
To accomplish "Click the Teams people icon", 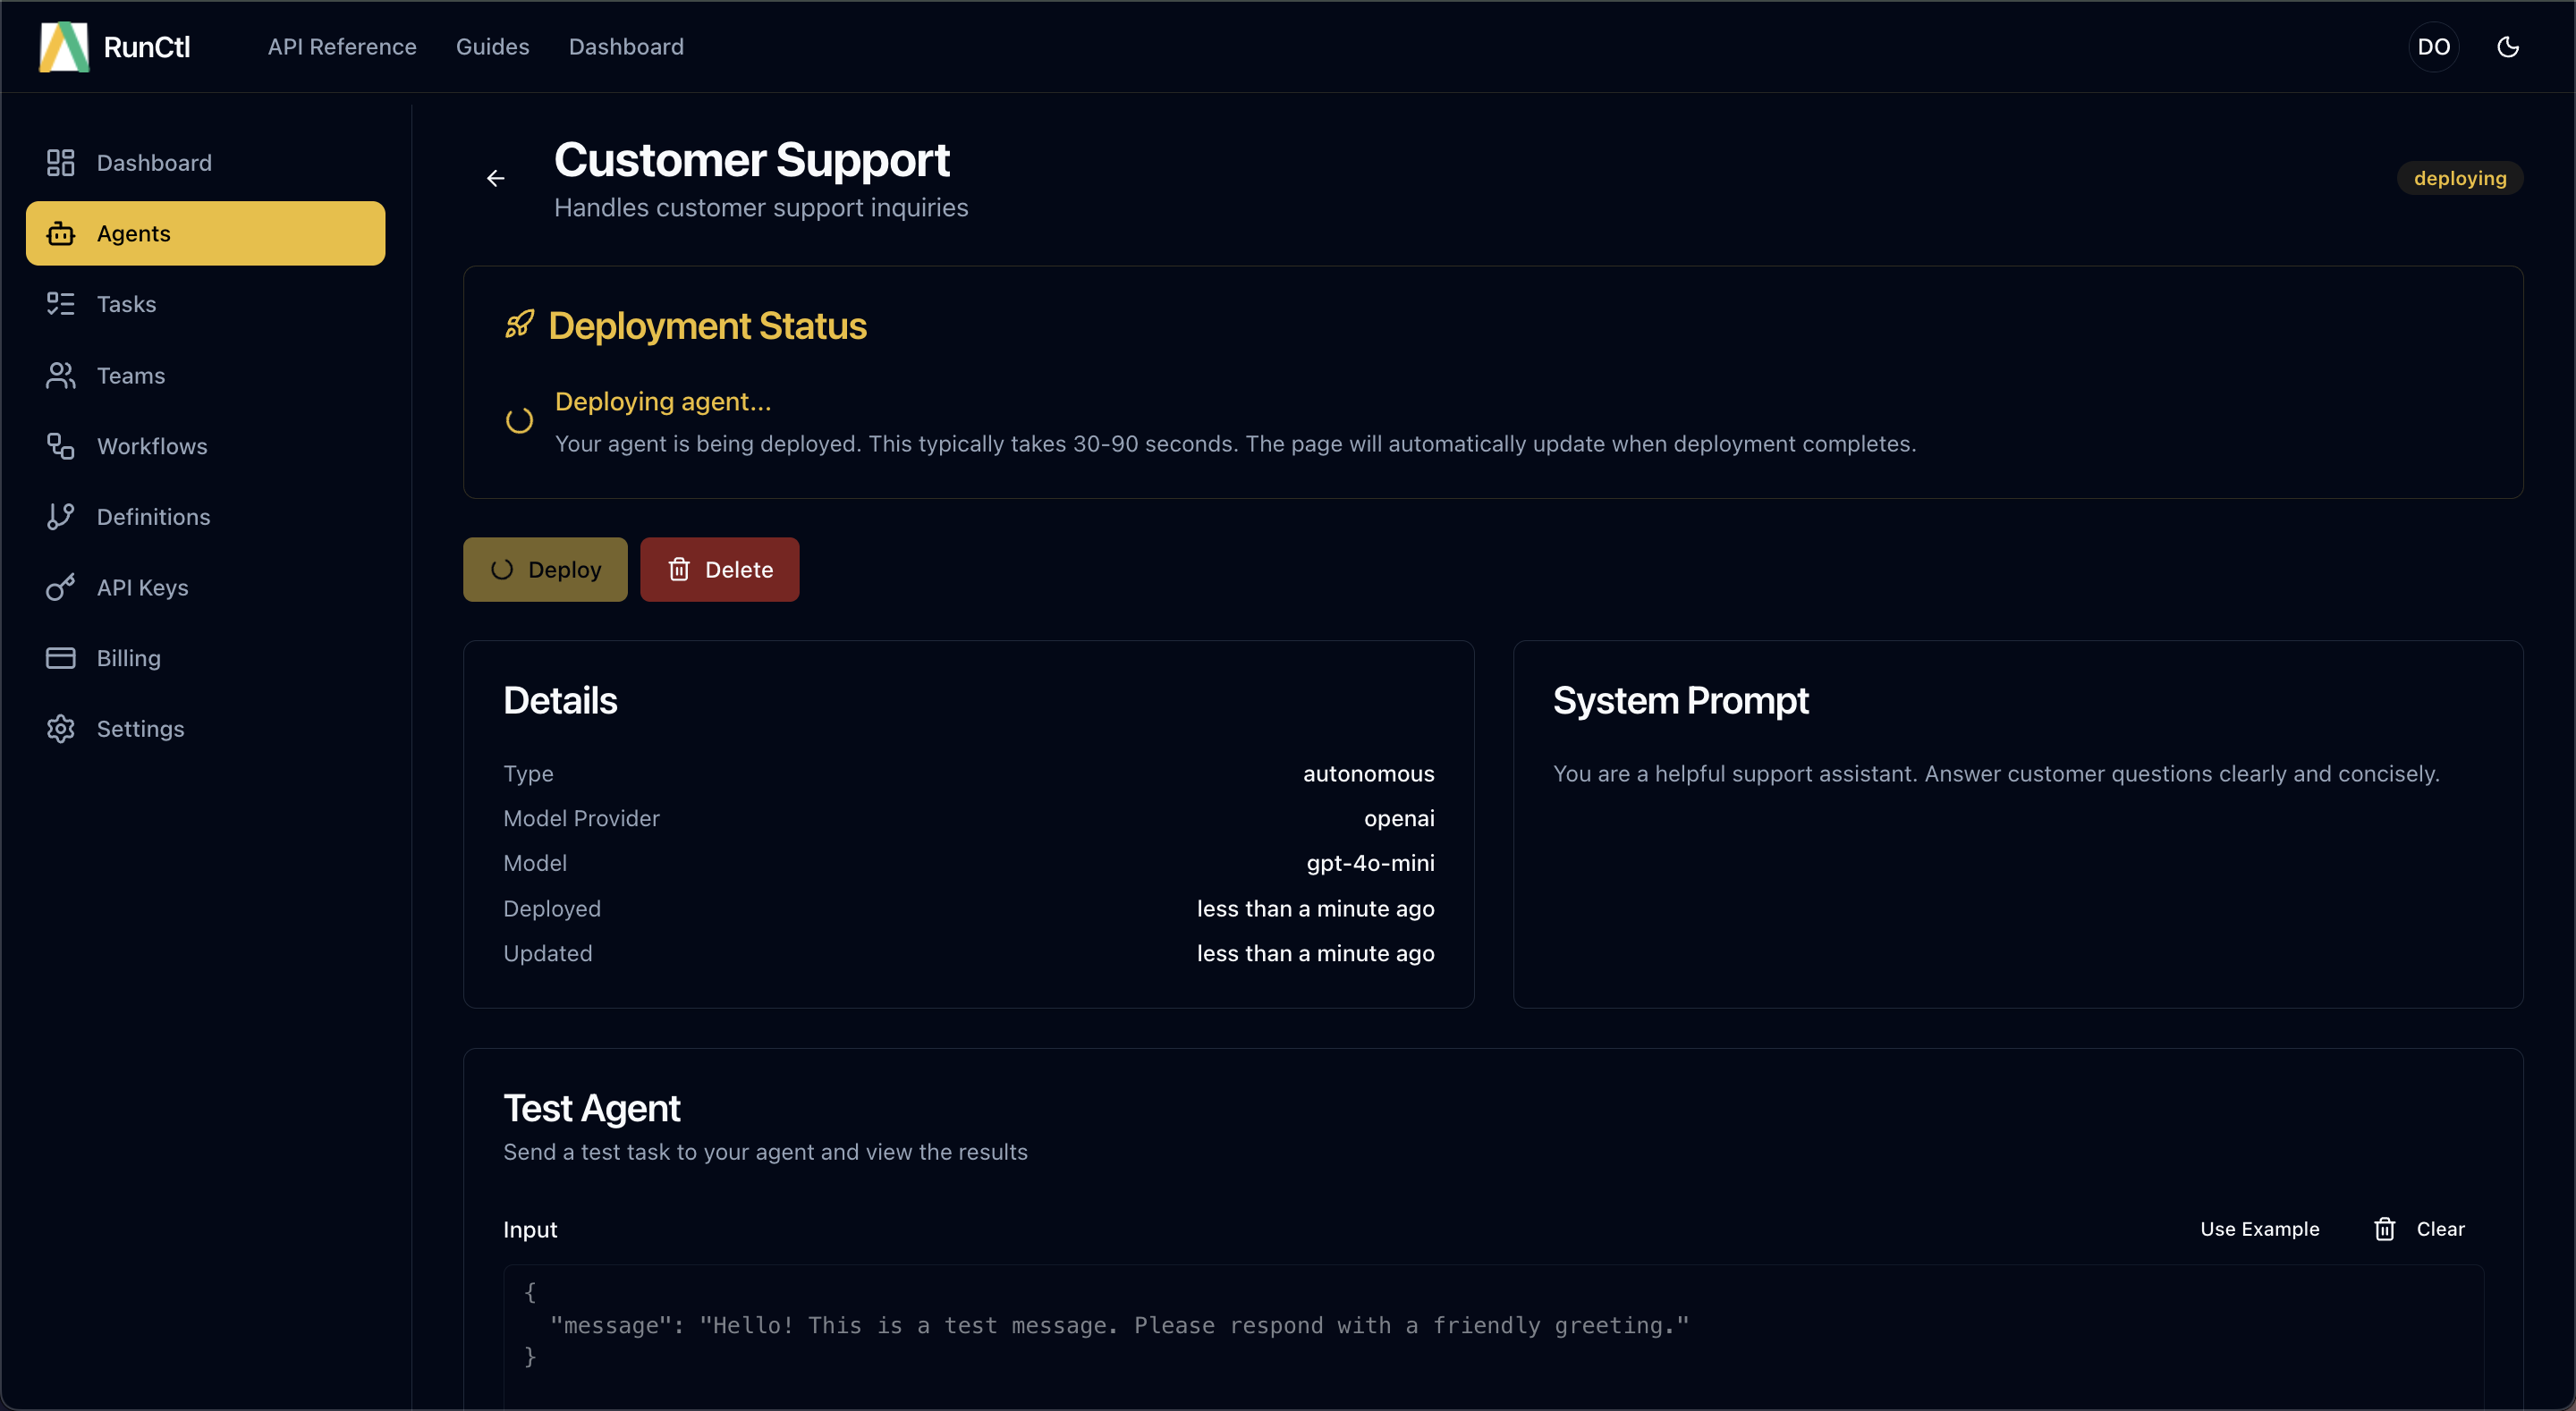I will tap(61, 375).
